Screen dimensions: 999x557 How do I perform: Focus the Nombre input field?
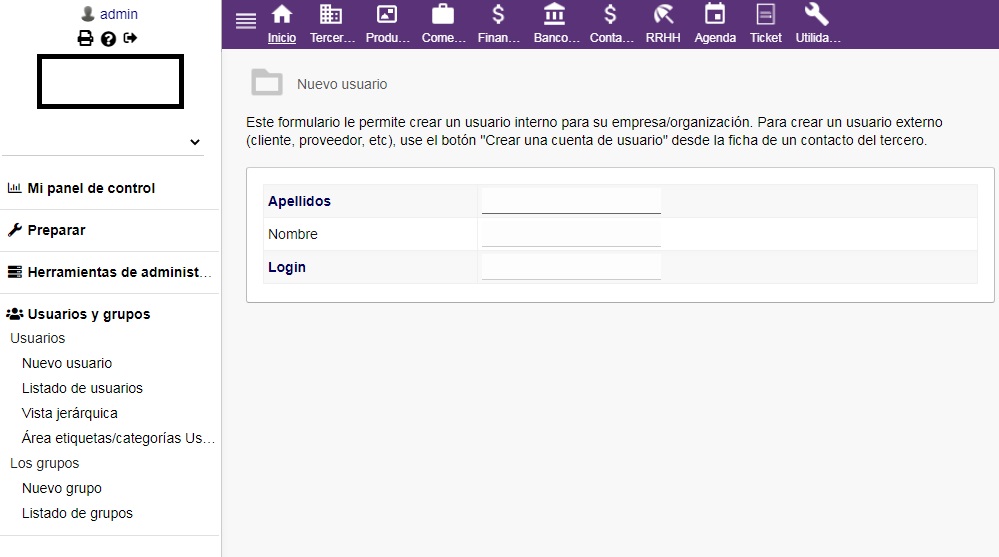[x=571, y=234]
